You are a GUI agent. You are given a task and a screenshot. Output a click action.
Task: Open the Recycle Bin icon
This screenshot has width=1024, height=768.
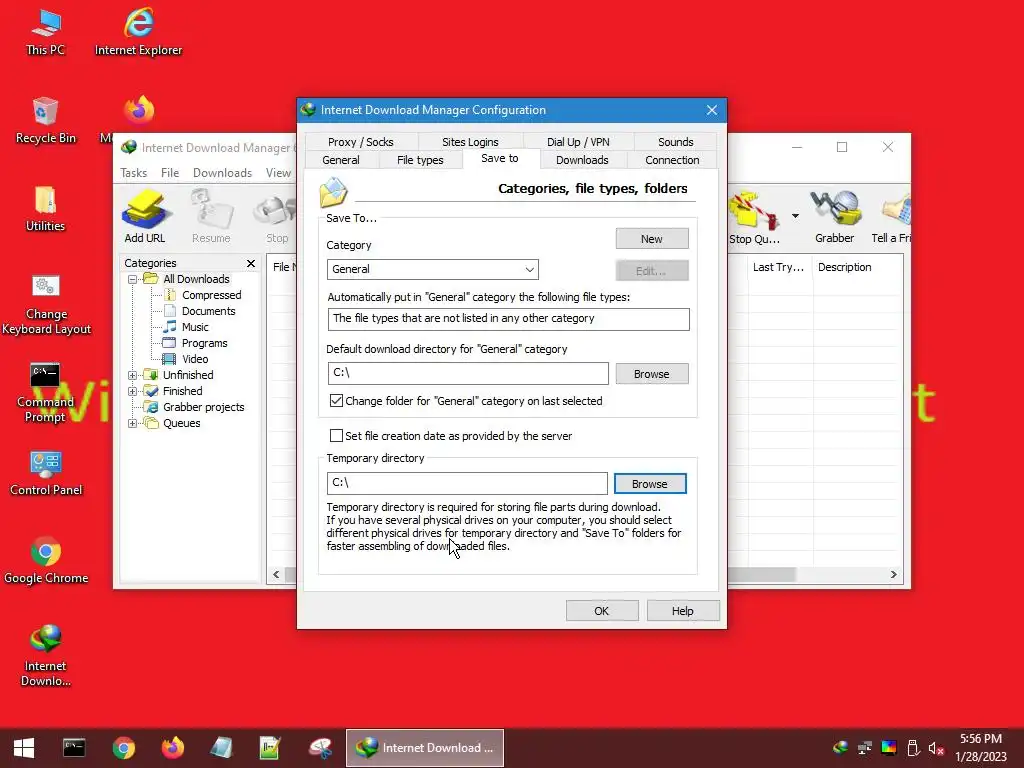pyautogui.click(x=46, y=121)
